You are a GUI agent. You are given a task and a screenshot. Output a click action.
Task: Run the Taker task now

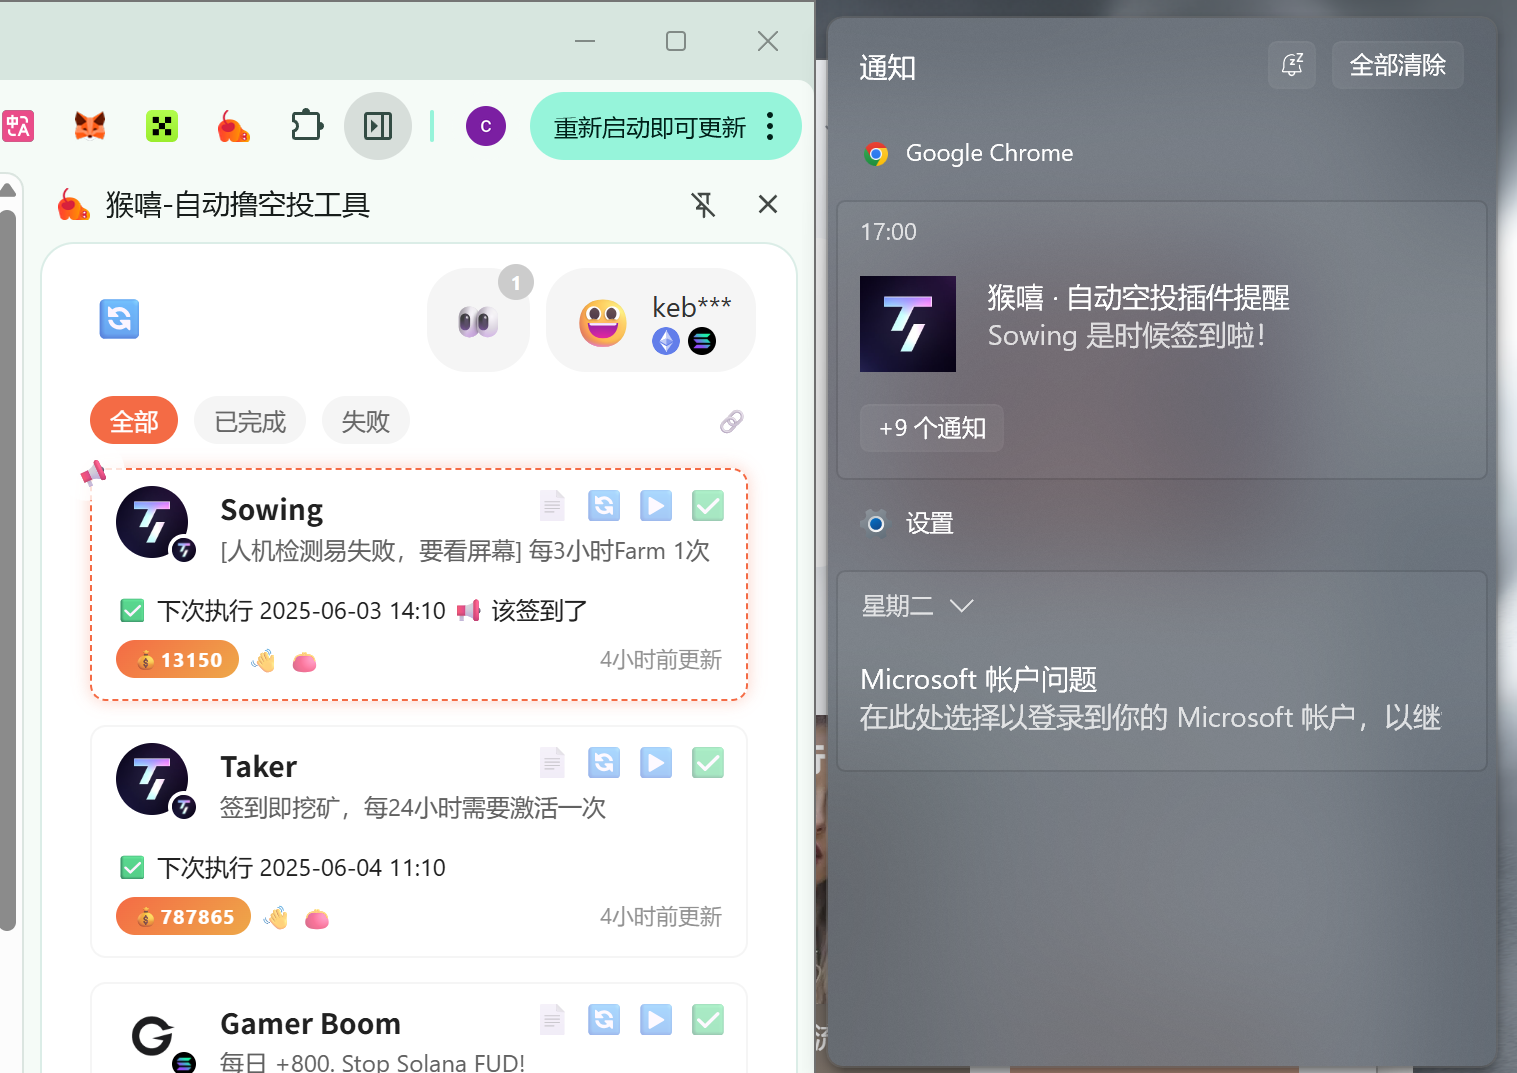pyautogui.click(x=656, y=763)
